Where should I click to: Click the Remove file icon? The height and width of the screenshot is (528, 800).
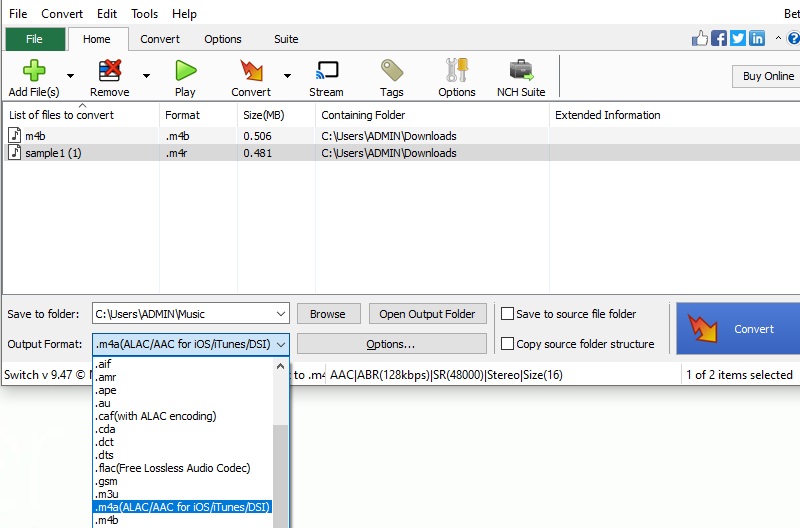pyautogui.click(x=109, y=71)
